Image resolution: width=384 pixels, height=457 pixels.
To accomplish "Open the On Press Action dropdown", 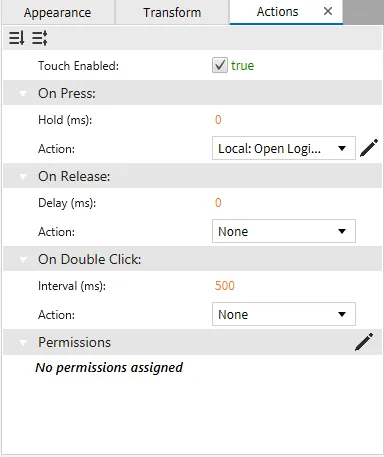I will pos(284,148).
